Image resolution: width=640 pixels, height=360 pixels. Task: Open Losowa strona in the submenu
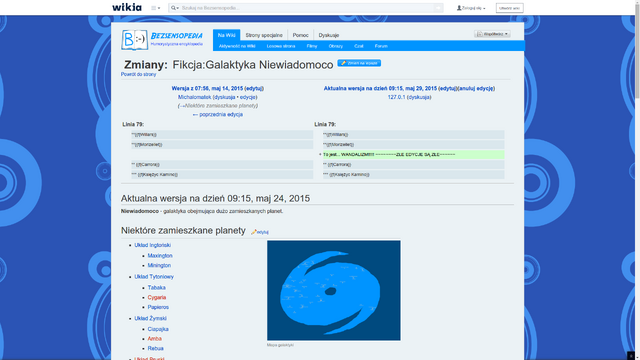(x=281, y=46)
